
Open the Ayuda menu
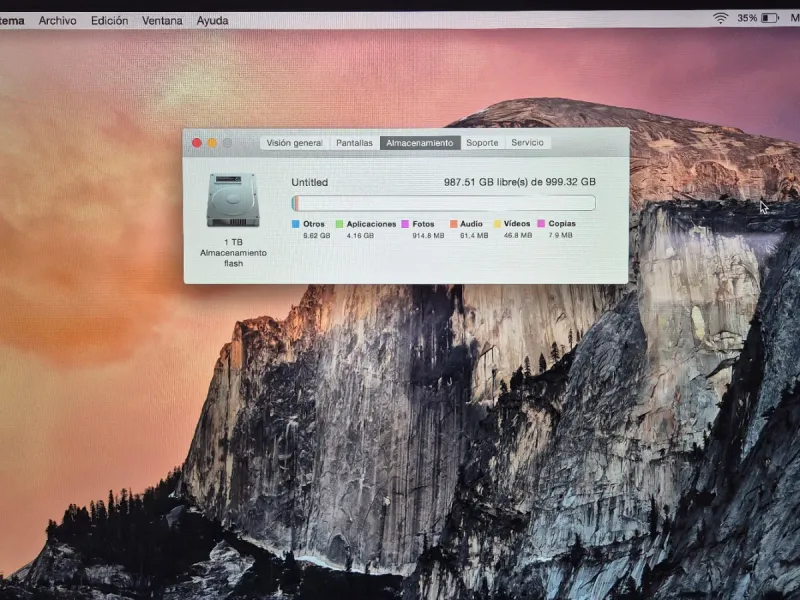tap(212, 20)
